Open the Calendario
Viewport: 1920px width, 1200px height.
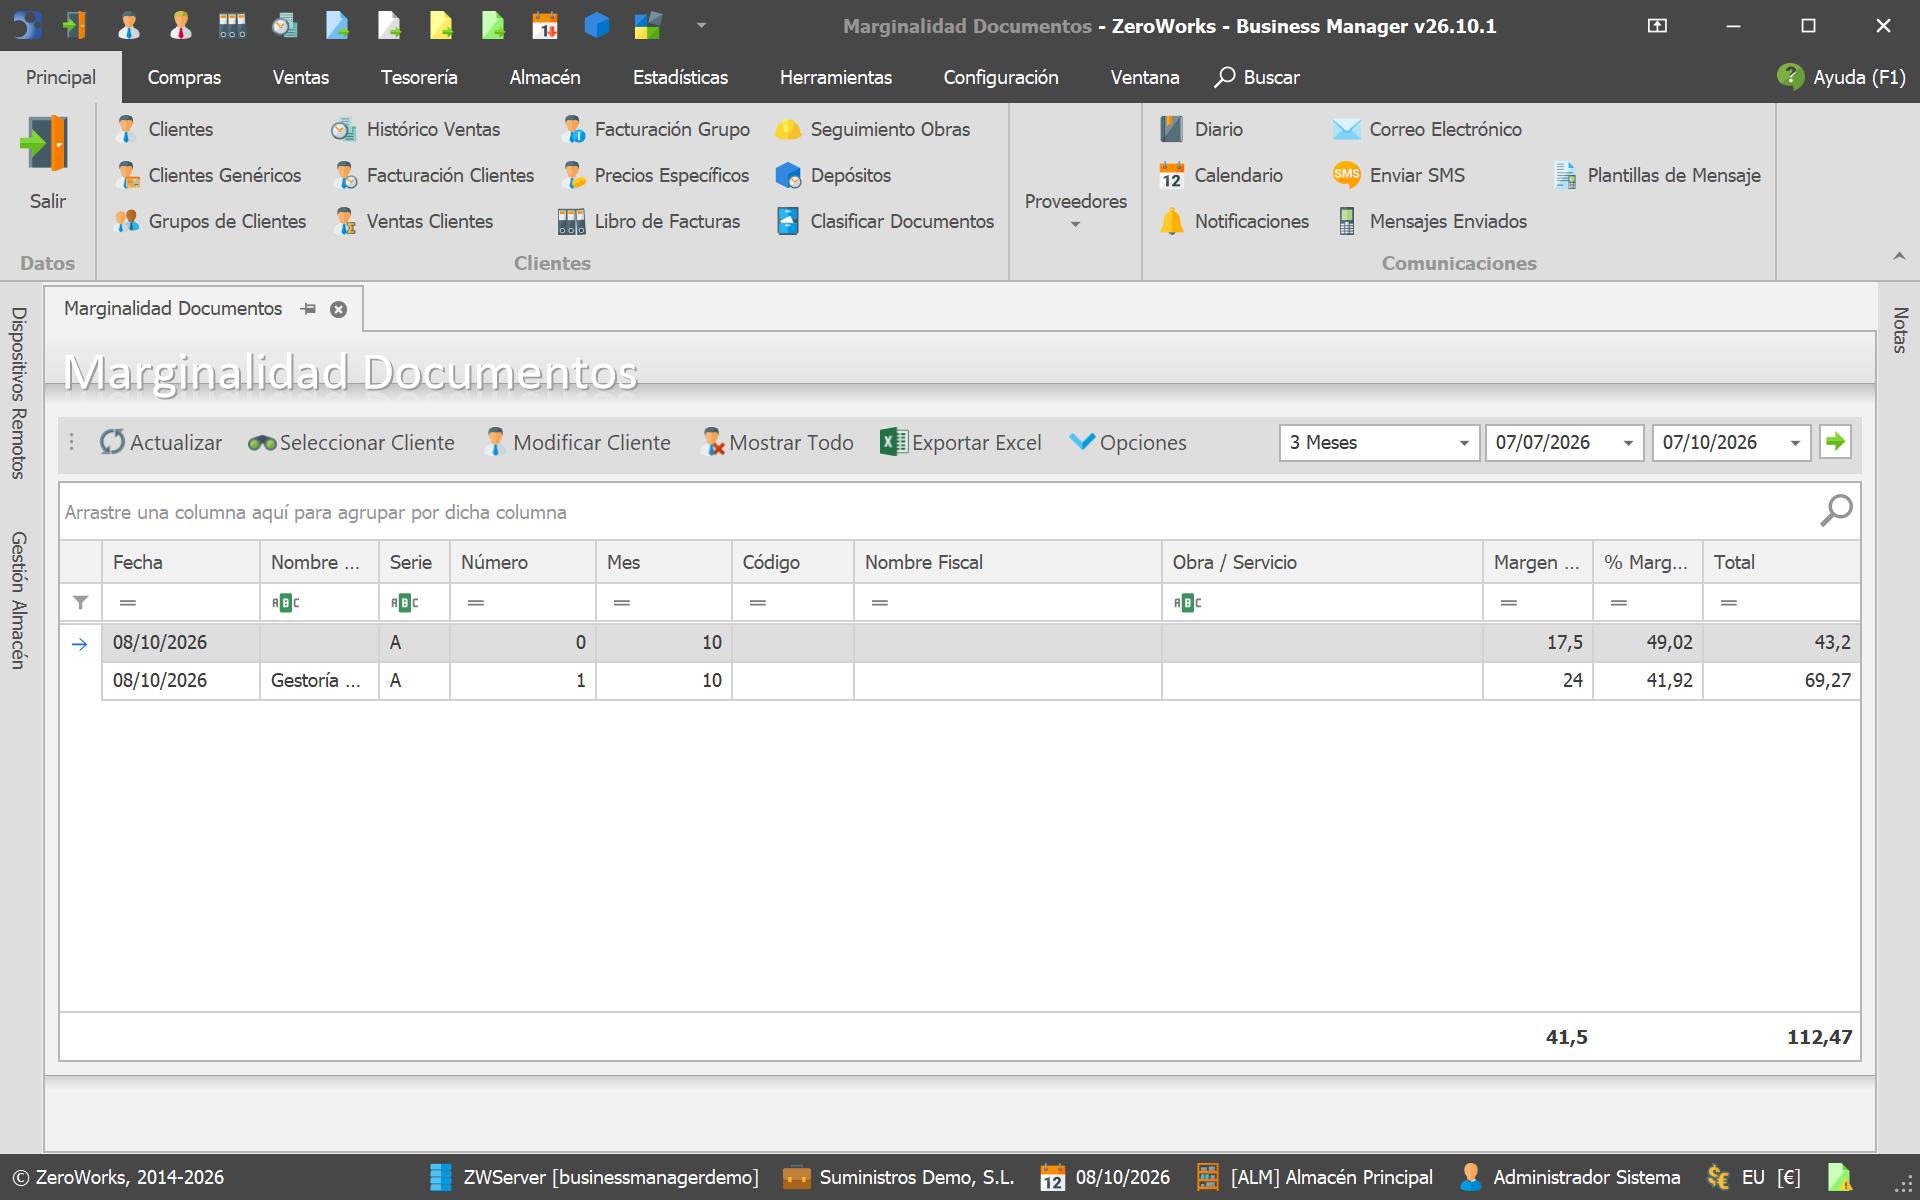1221,175
